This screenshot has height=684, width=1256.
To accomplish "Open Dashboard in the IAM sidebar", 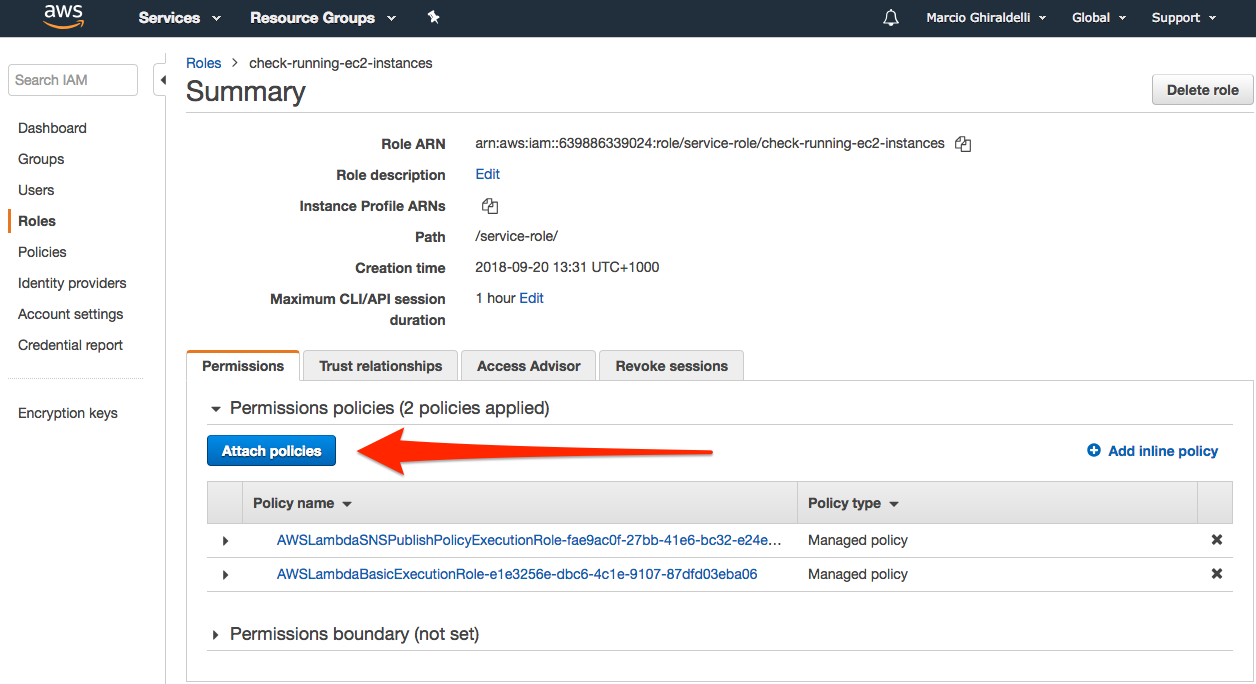I will tap(52, 128).
